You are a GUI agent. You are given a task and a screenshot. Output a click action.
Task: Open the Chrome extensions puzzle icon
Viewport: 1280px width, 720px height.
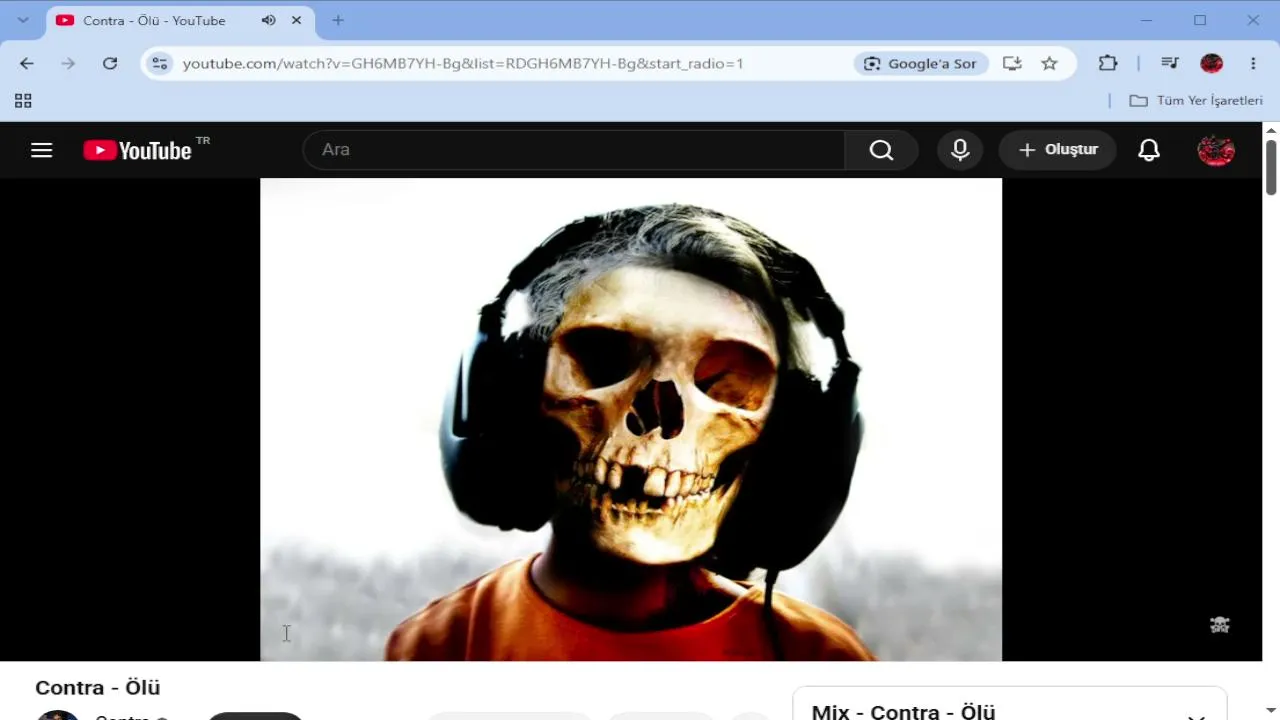click(x=1108, y=63)
